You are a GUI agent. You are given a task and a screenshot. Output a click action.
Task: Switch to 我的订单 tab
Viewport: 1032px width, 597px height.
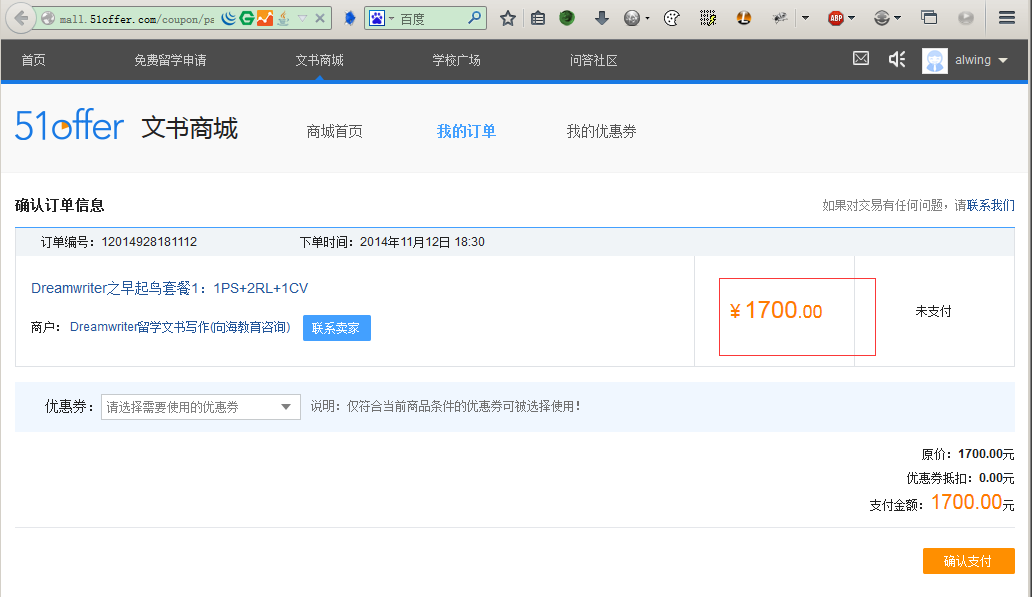466,132
